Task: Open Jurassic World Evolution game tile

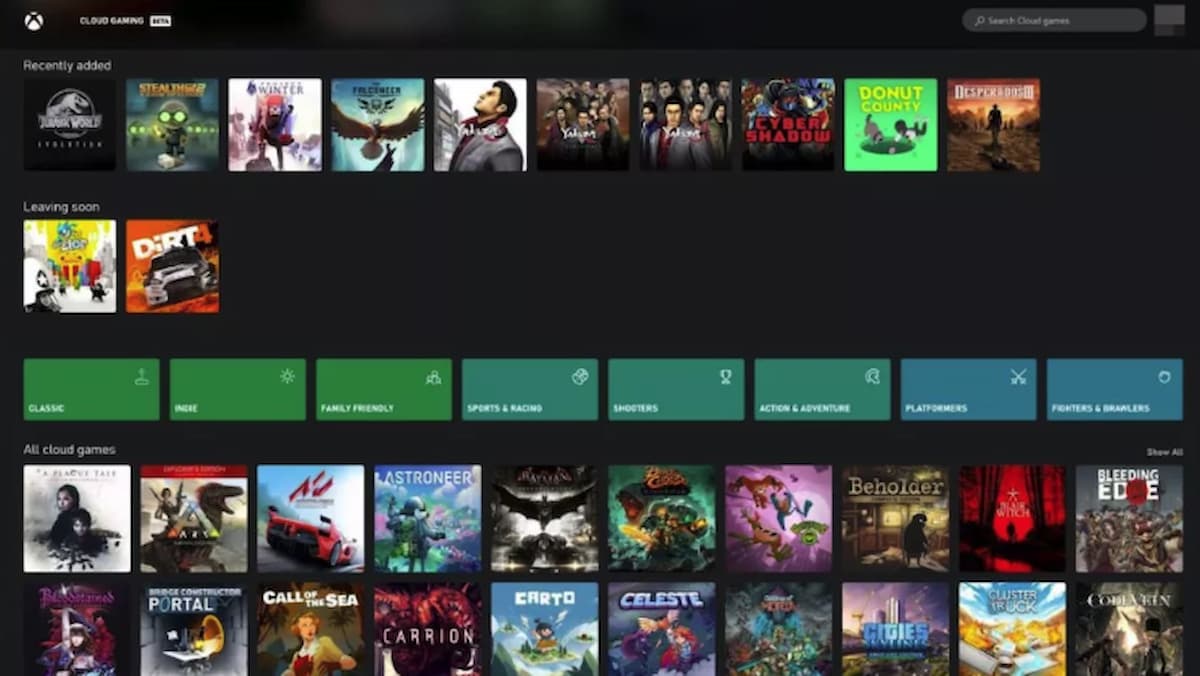Action: (70, 125)
